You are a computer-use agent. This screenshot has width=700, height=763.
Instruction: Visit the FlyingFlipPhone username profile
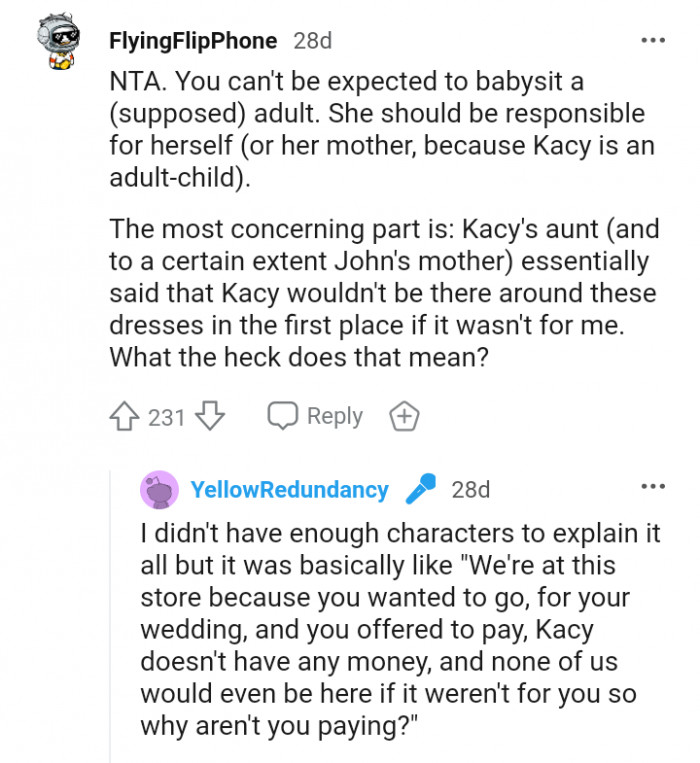192,41
